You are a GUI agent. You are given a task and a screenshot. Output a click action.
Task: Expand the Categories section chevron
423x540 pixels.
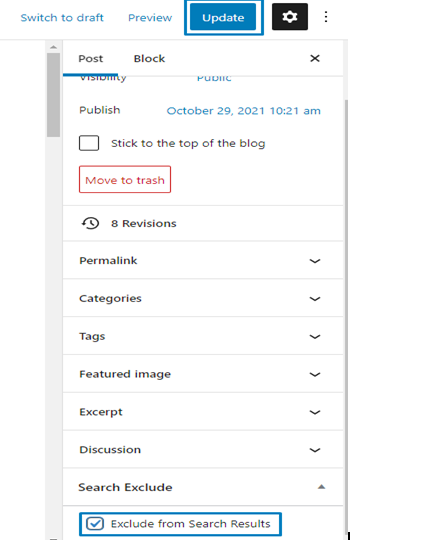point(315,299)
